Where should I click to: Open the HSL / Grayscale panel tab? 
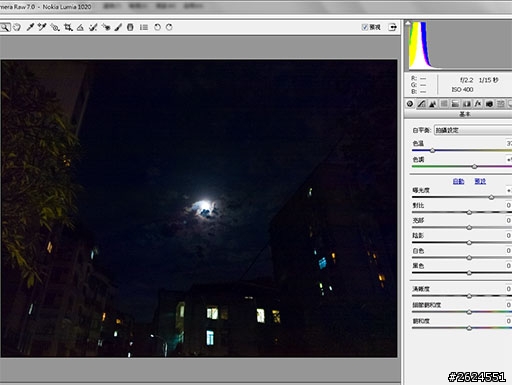(x=444, y=104)
